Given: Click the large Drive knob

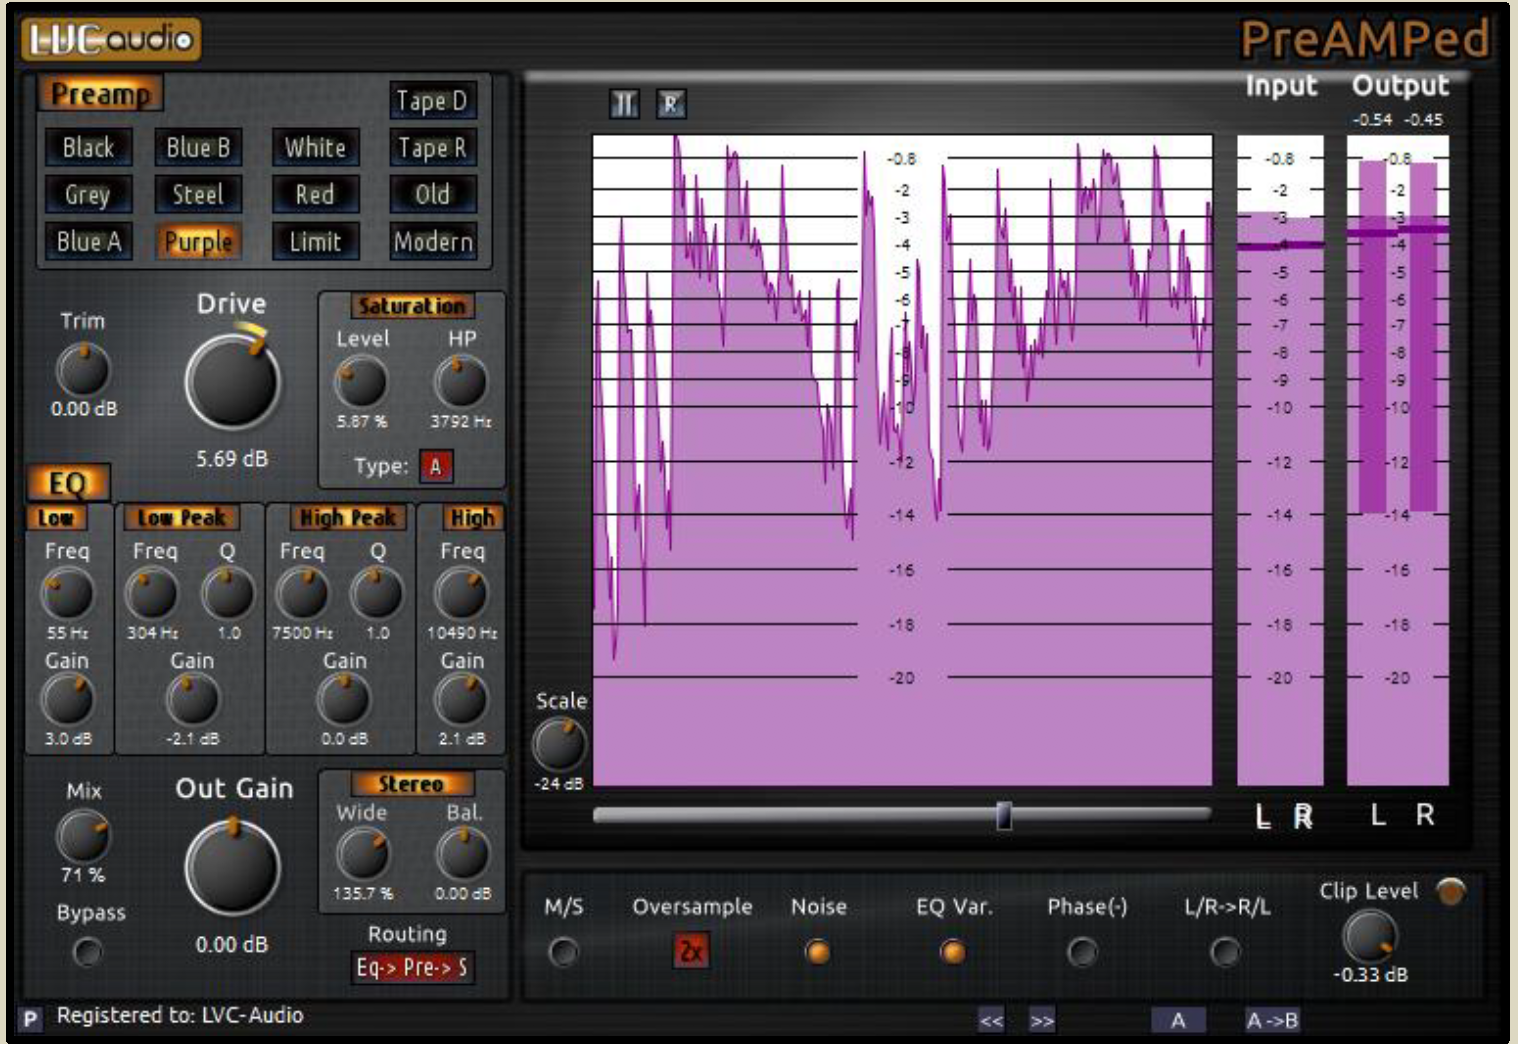Looking at the screenshot, I should [x=233, y=382].
